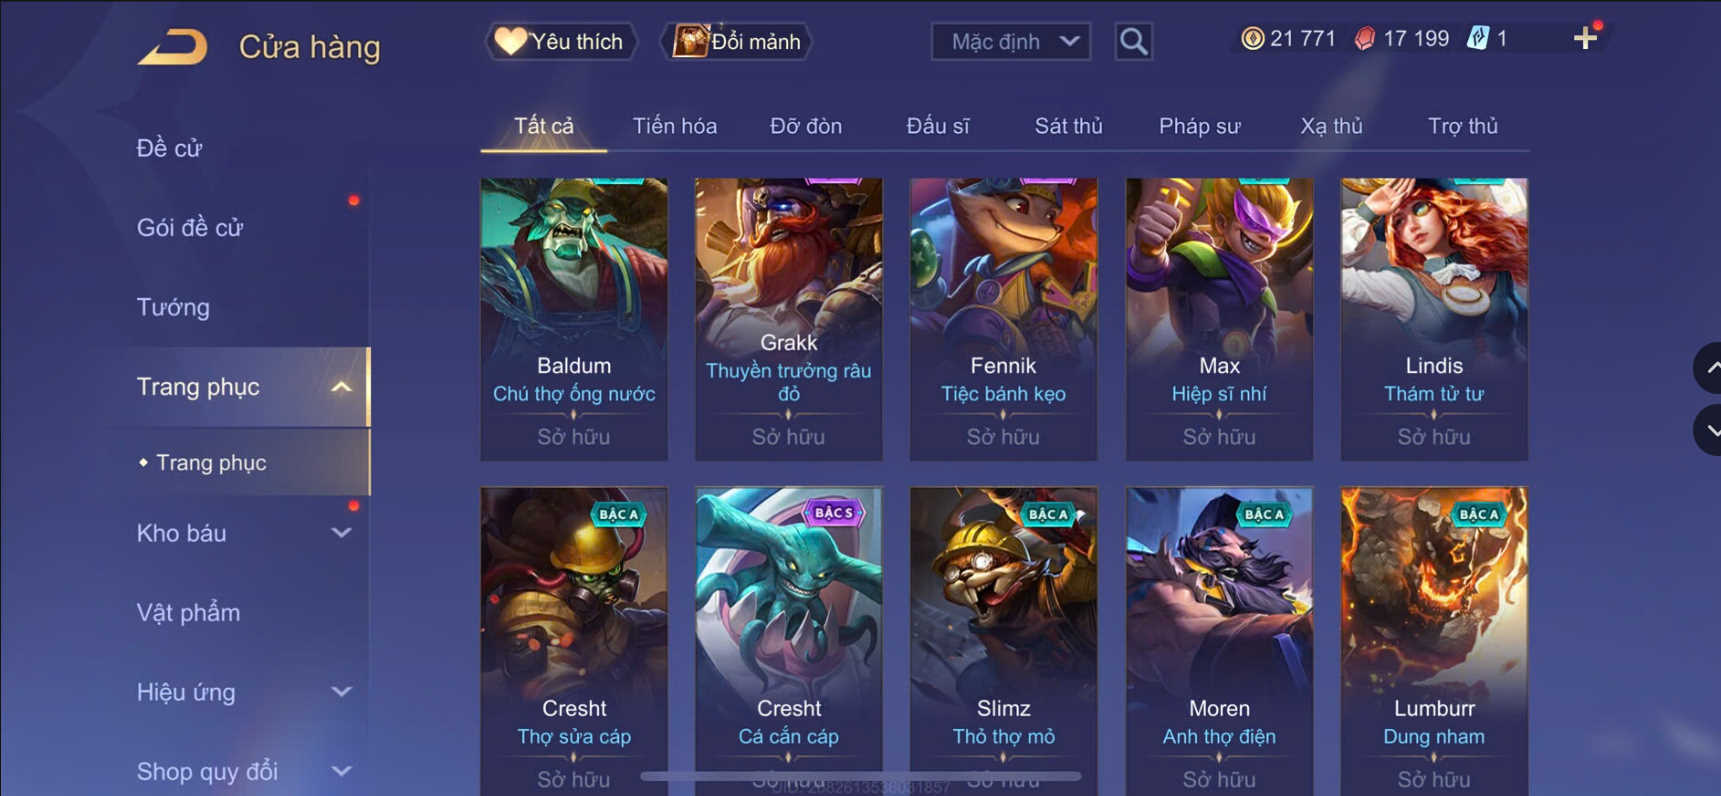Viewport: 1721px width, 796px height.
Task: Switch to the Pháp sư tab
Action: (1199, 126)
